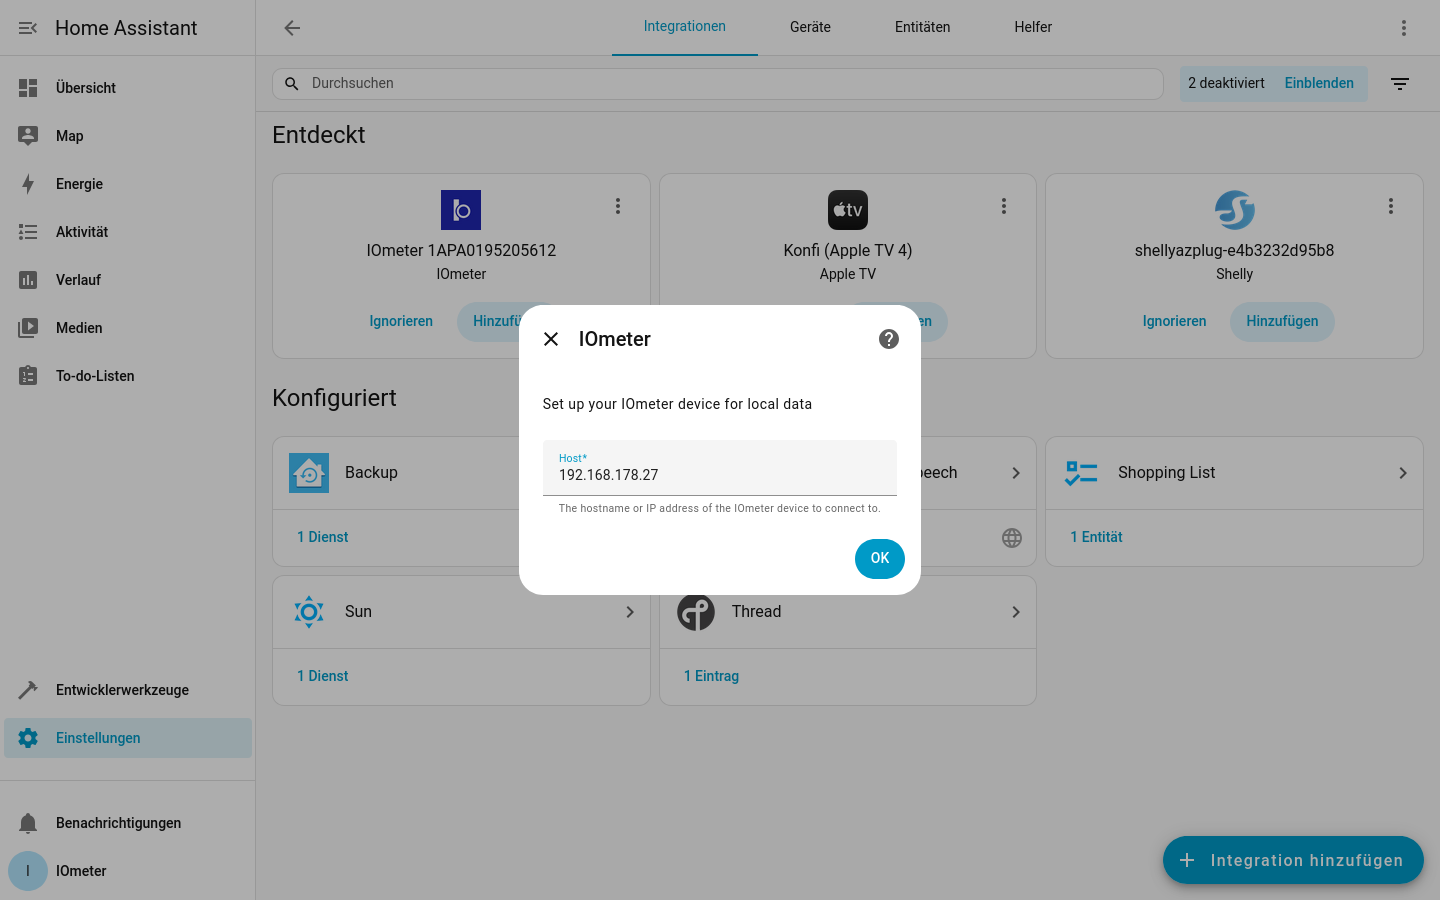Go back with the arrow icon
Image resolution: width=1440 pixels, height=900 pixels.
[x=292, y=28]
